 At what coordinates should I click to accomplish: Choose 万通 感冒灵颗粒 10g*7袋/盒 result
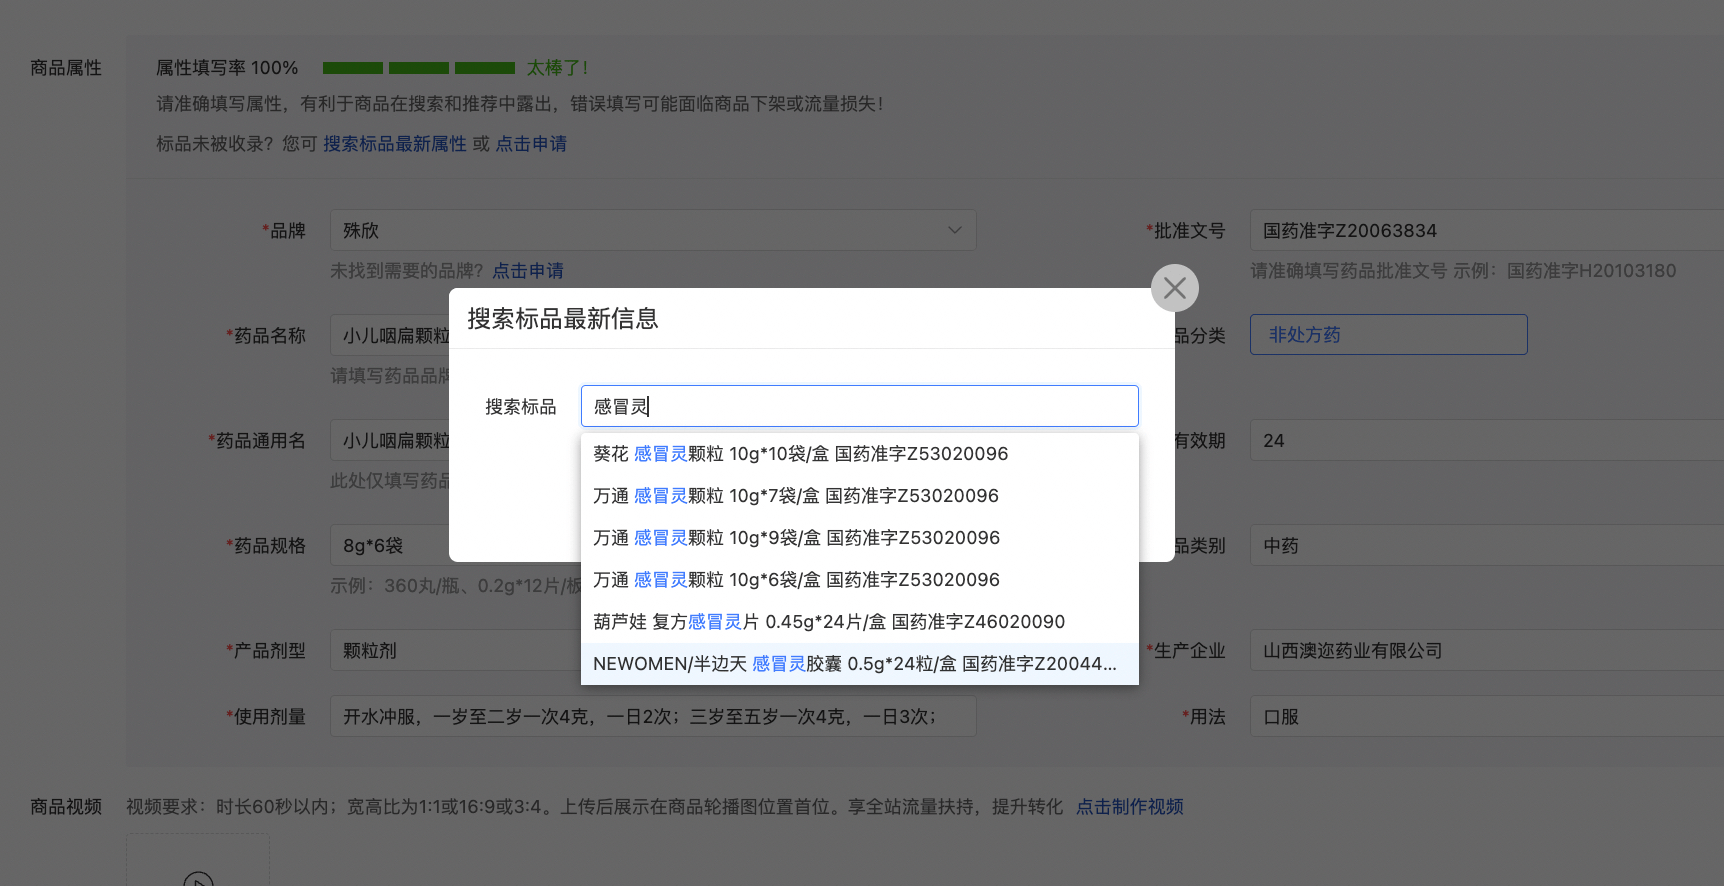point(859,496)
